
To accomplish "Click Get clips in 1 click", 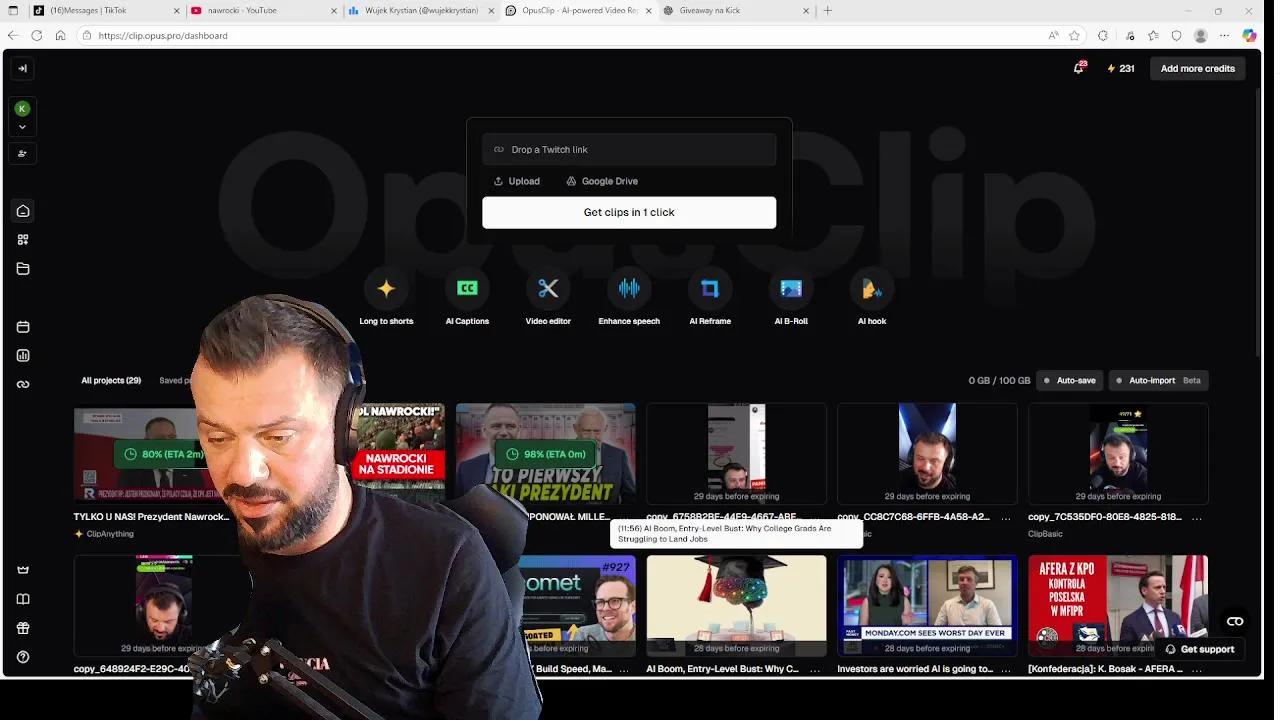I will [629, 212].
